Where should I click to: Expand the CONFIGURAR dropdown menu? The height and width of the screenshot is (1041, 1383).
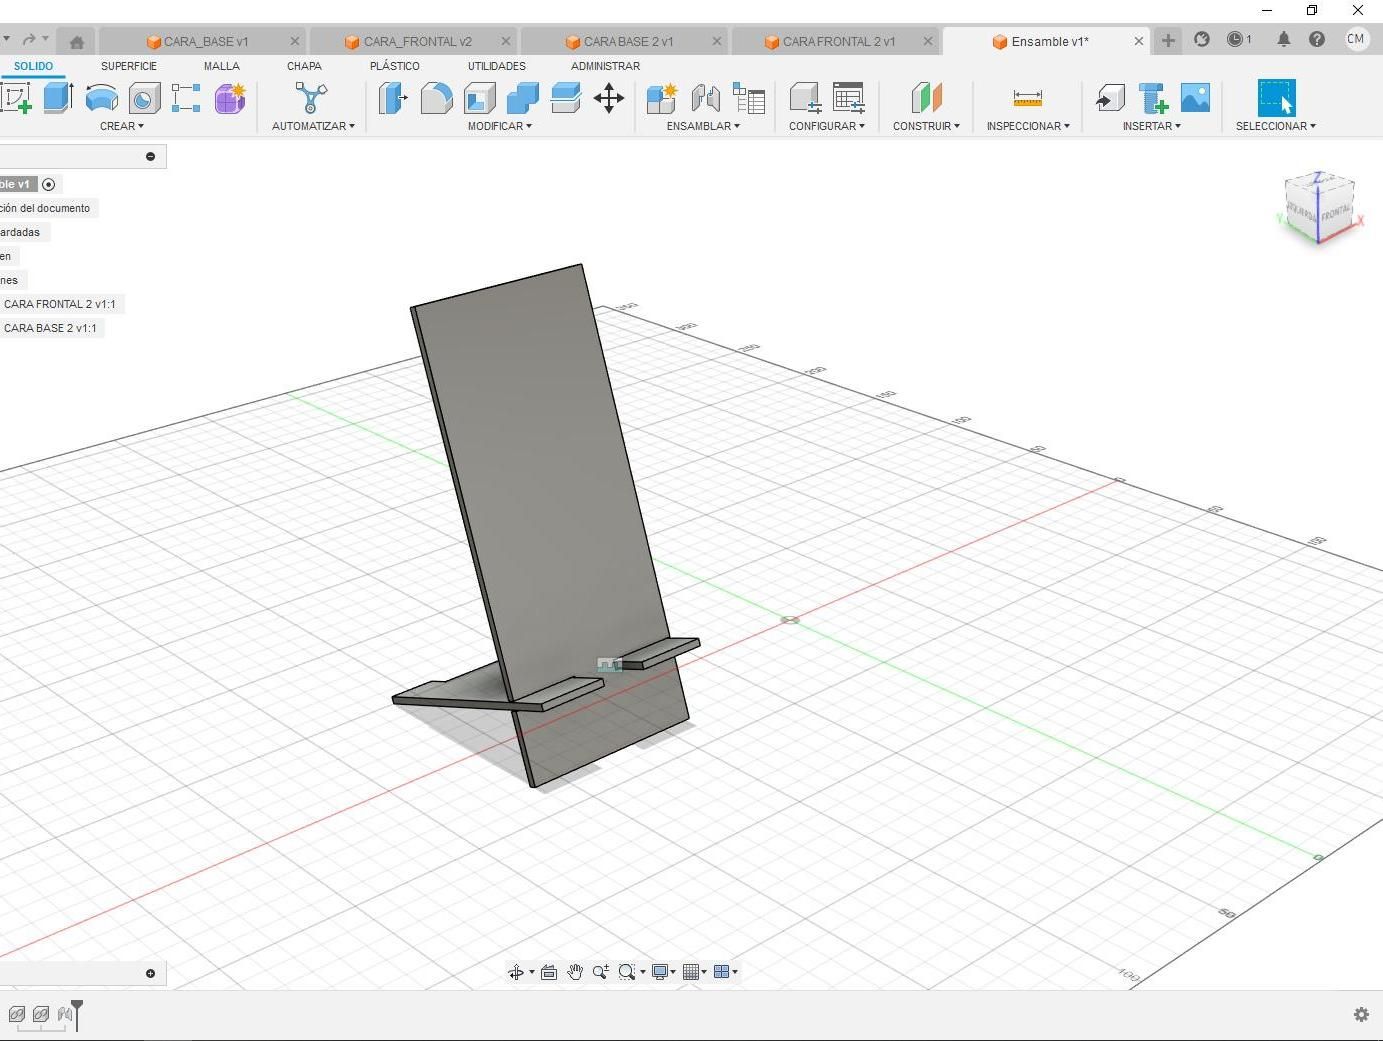[827, 126]
